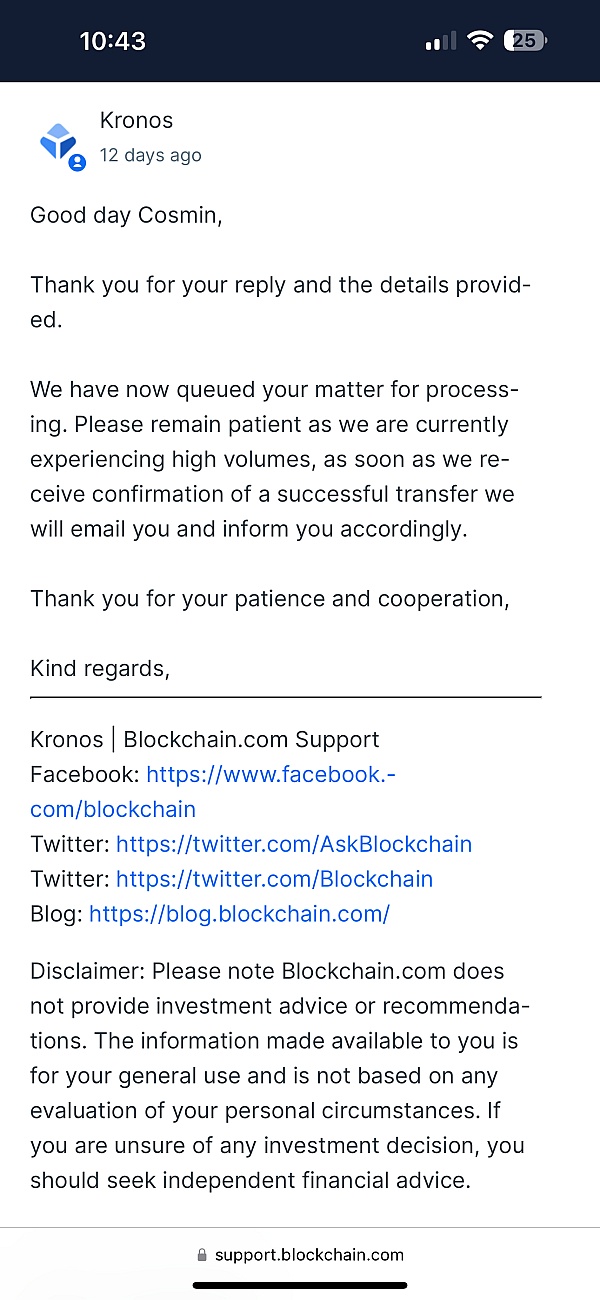
Task: Tap the 10:43 clock in status bar
Action: click(x=112, y=41)
